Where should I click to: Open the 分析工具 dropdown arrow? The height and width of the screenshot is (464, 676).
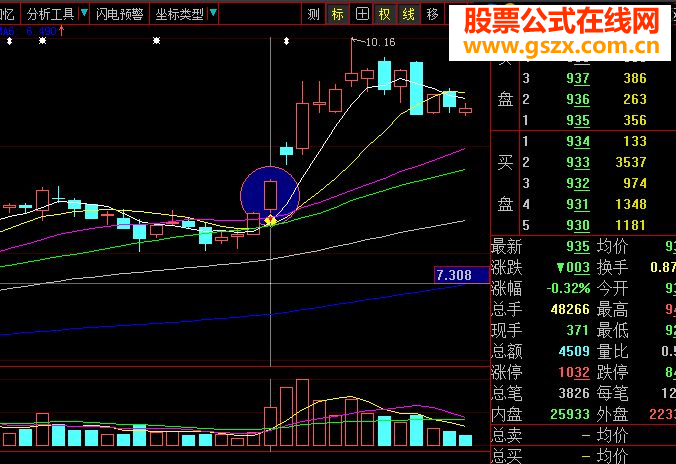click(x=84, y=13)
